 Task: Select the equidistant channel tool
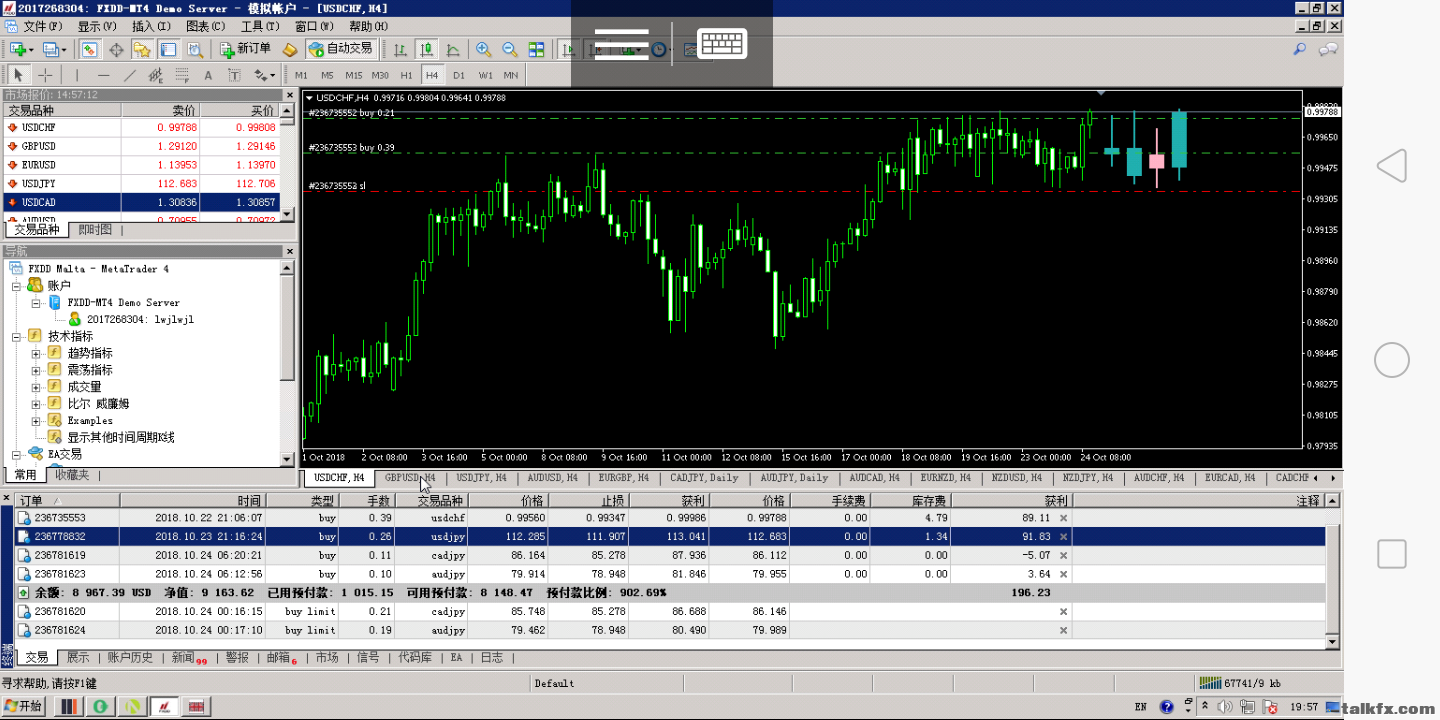click(156, 75)
